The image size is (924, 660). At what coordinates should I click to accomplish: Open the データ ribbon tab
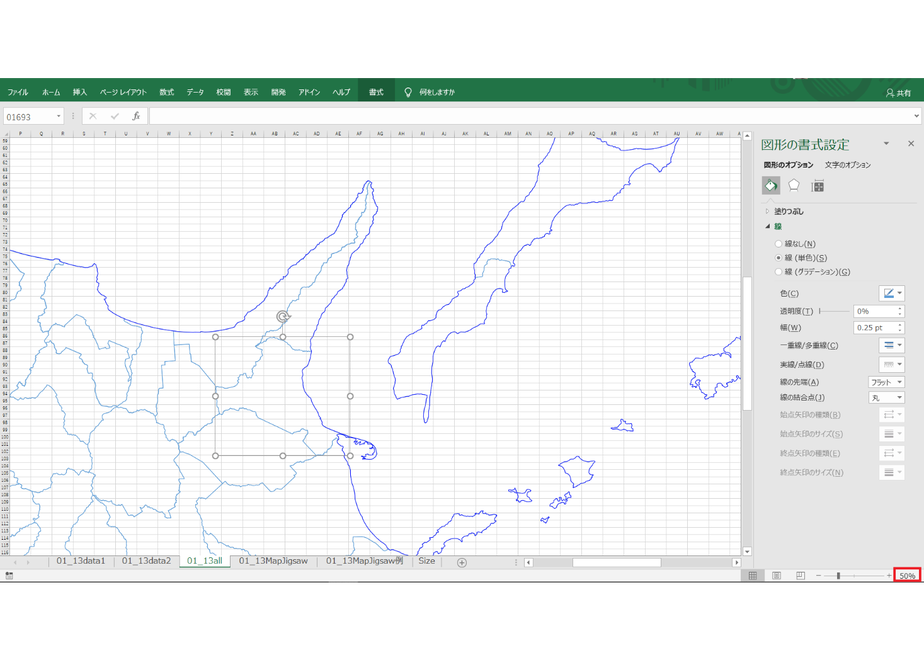(195, 92)
